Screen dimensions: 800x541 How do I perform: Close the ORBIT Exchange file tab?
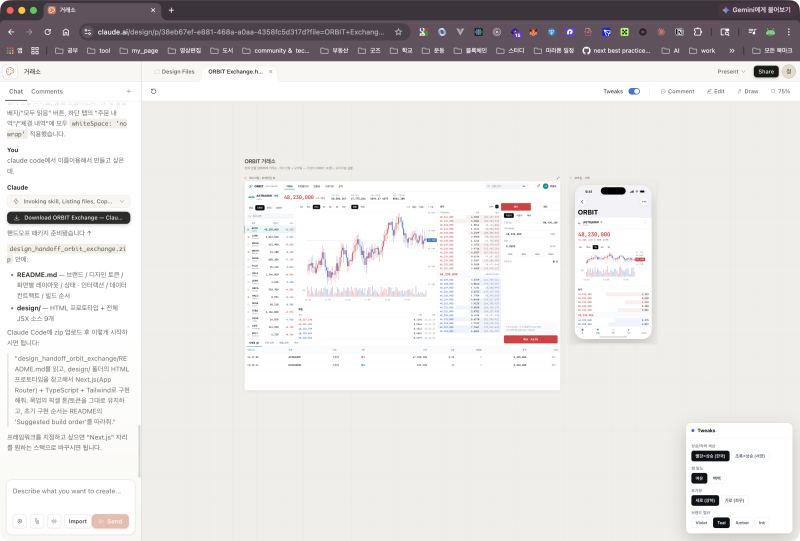point(270,71)
